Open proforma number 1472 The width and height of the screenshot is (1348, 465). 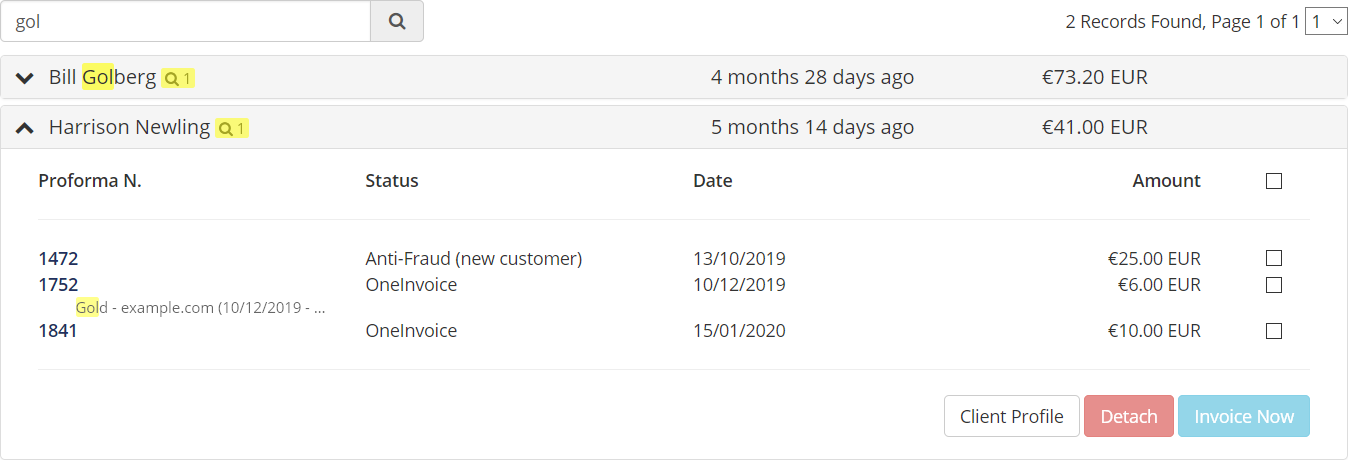(x=58, y=259)
